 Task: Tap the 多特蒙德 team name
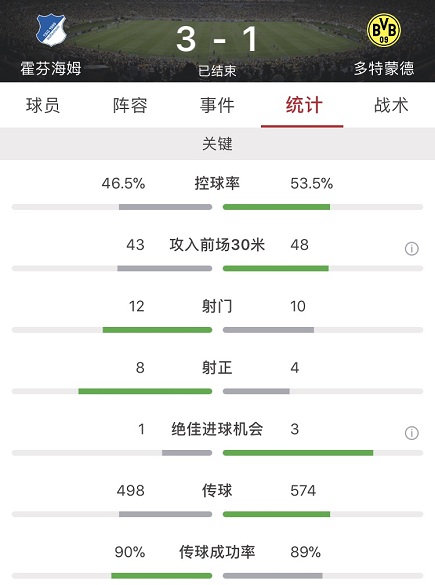click(384, 69)
